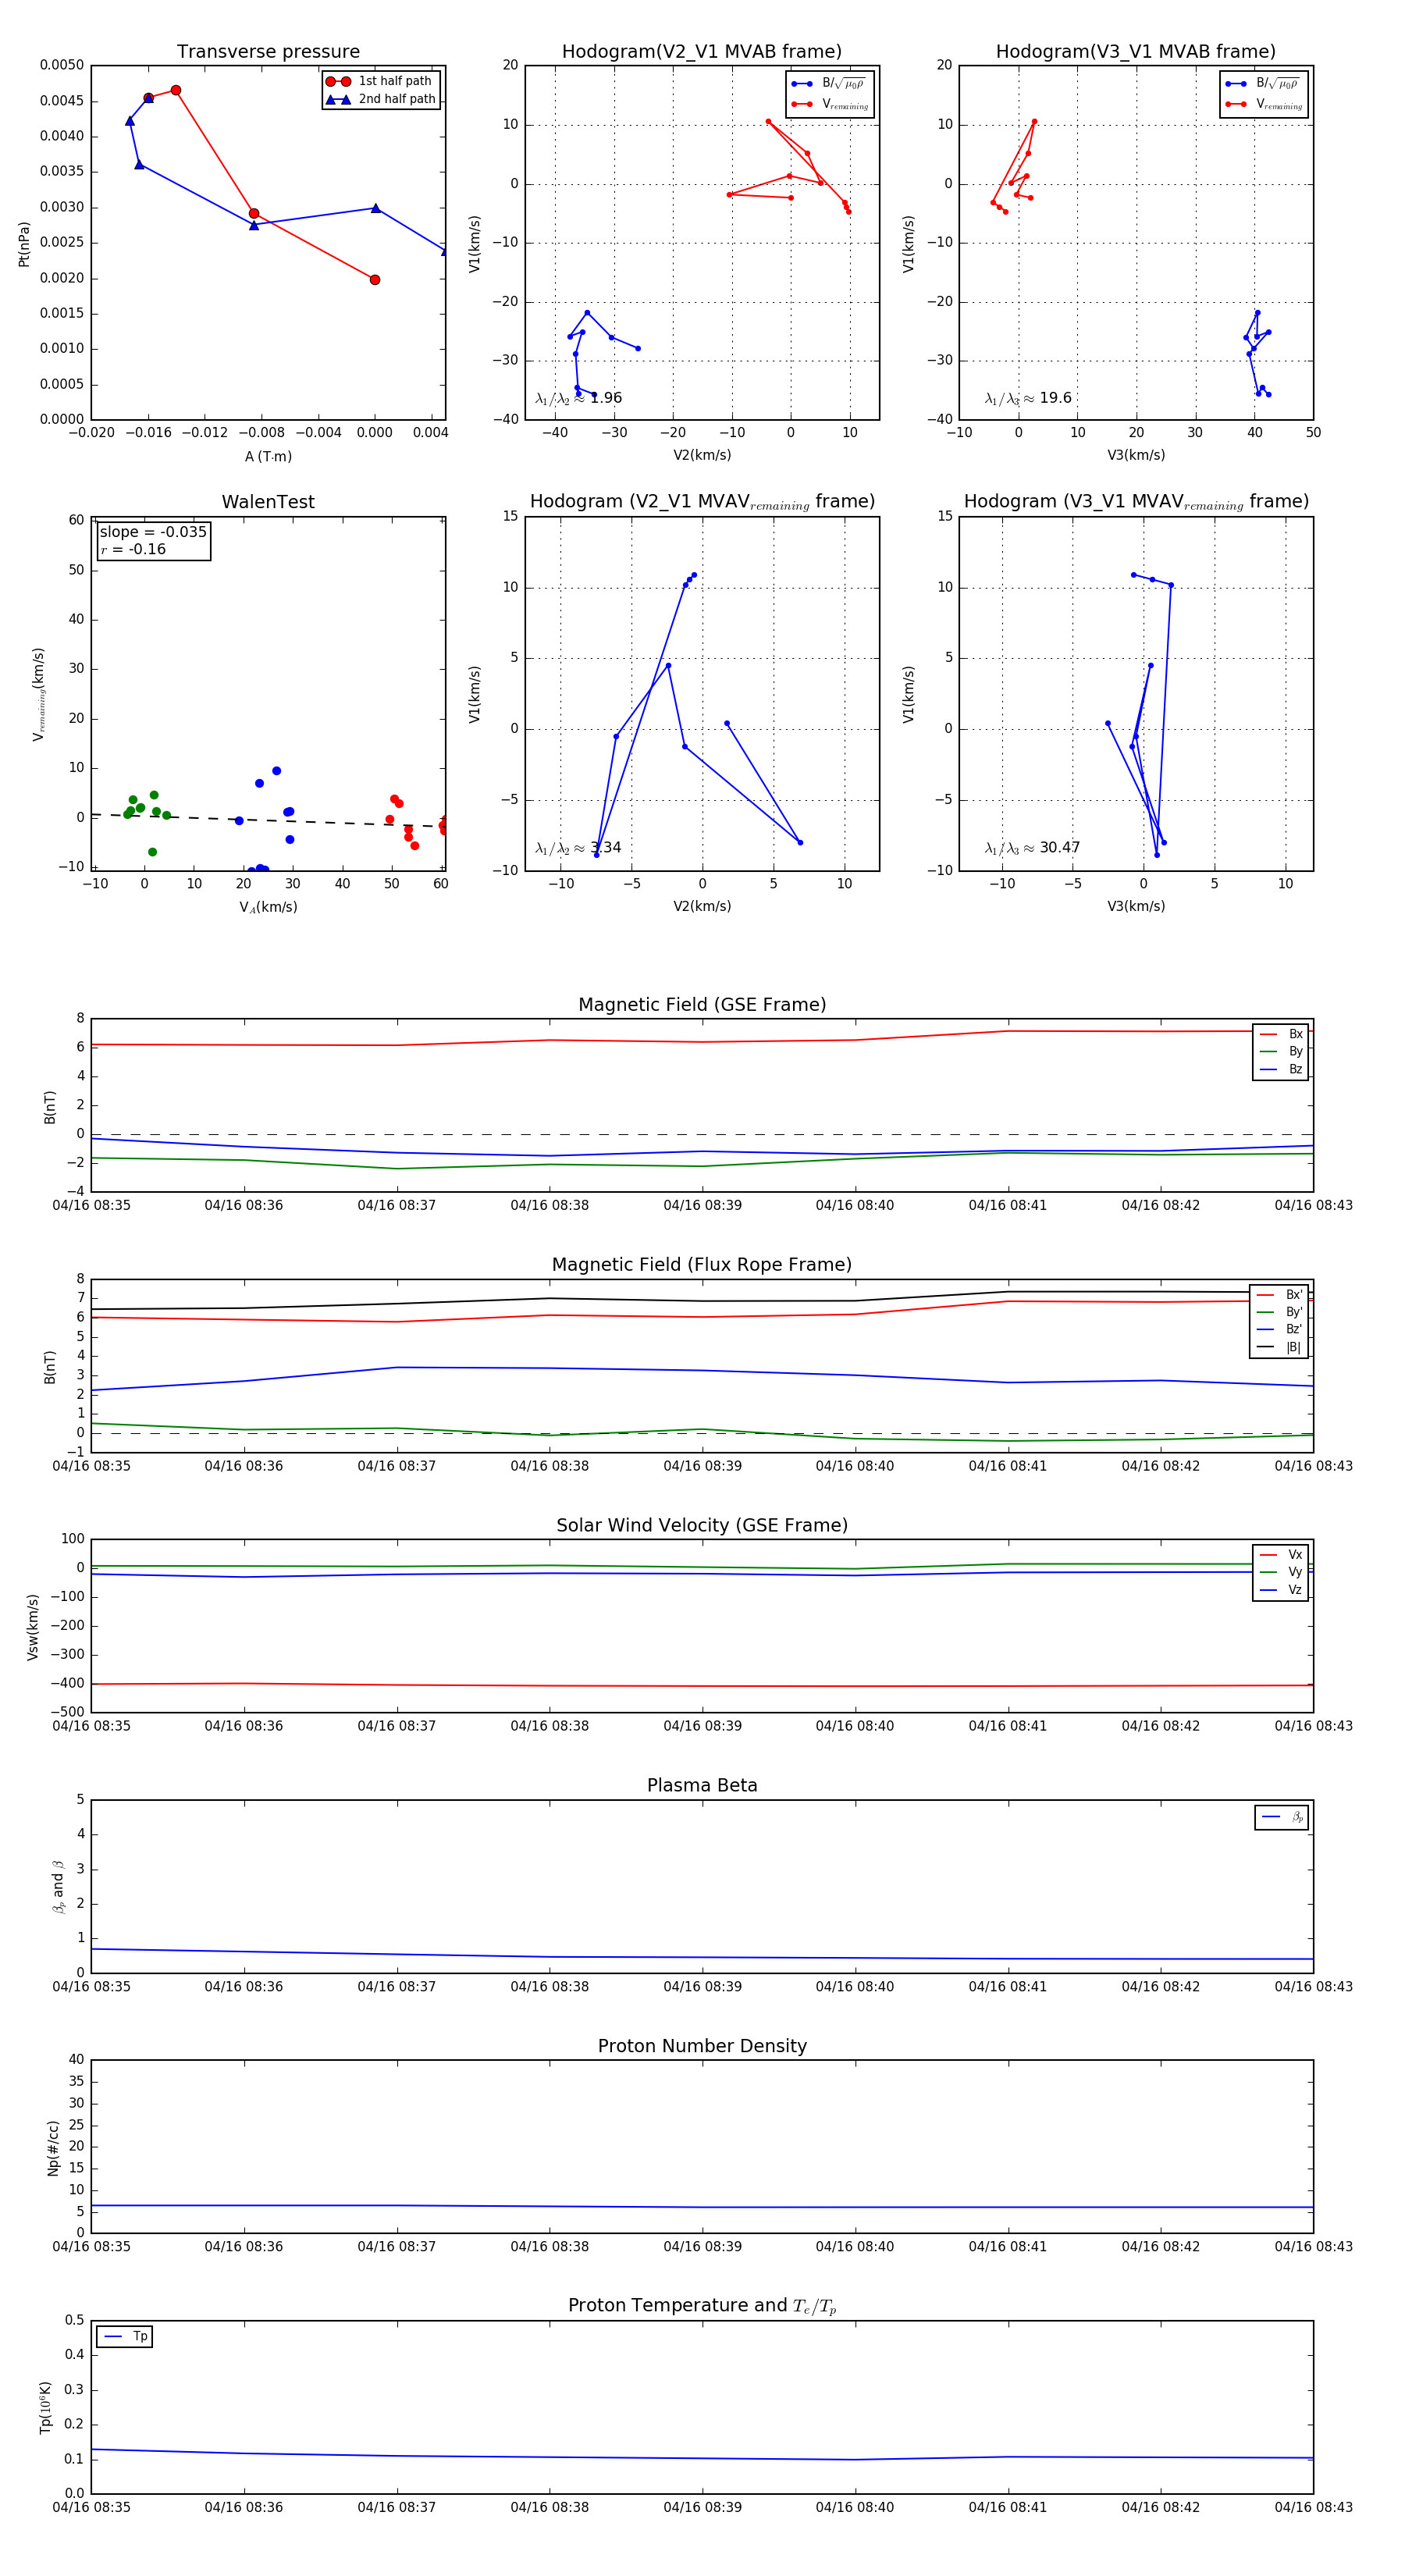Click 'λ1/λ2 ≈ 1.96' annotation

coord(578,398)
